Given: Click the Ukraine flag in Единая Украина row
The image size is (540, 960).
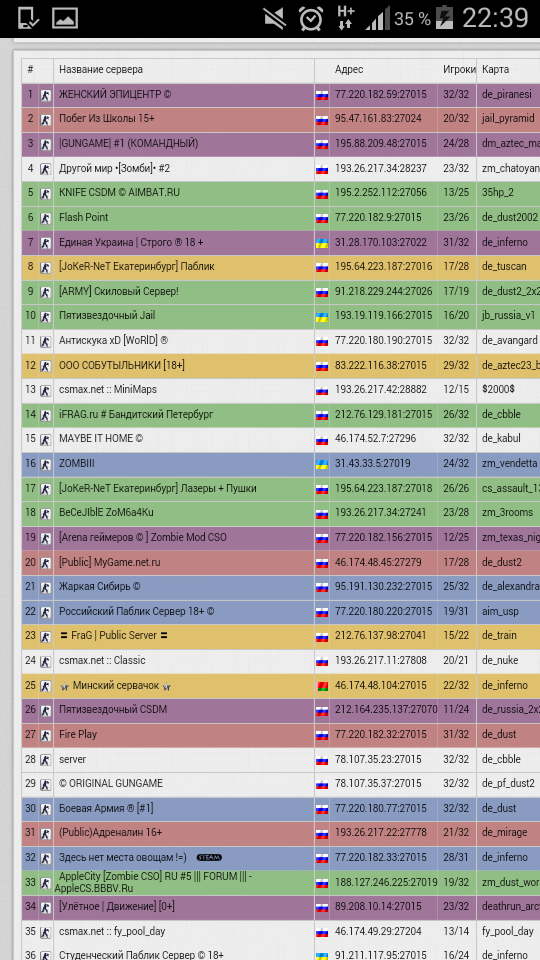Looking at the screenshot, I should point(322,243).
